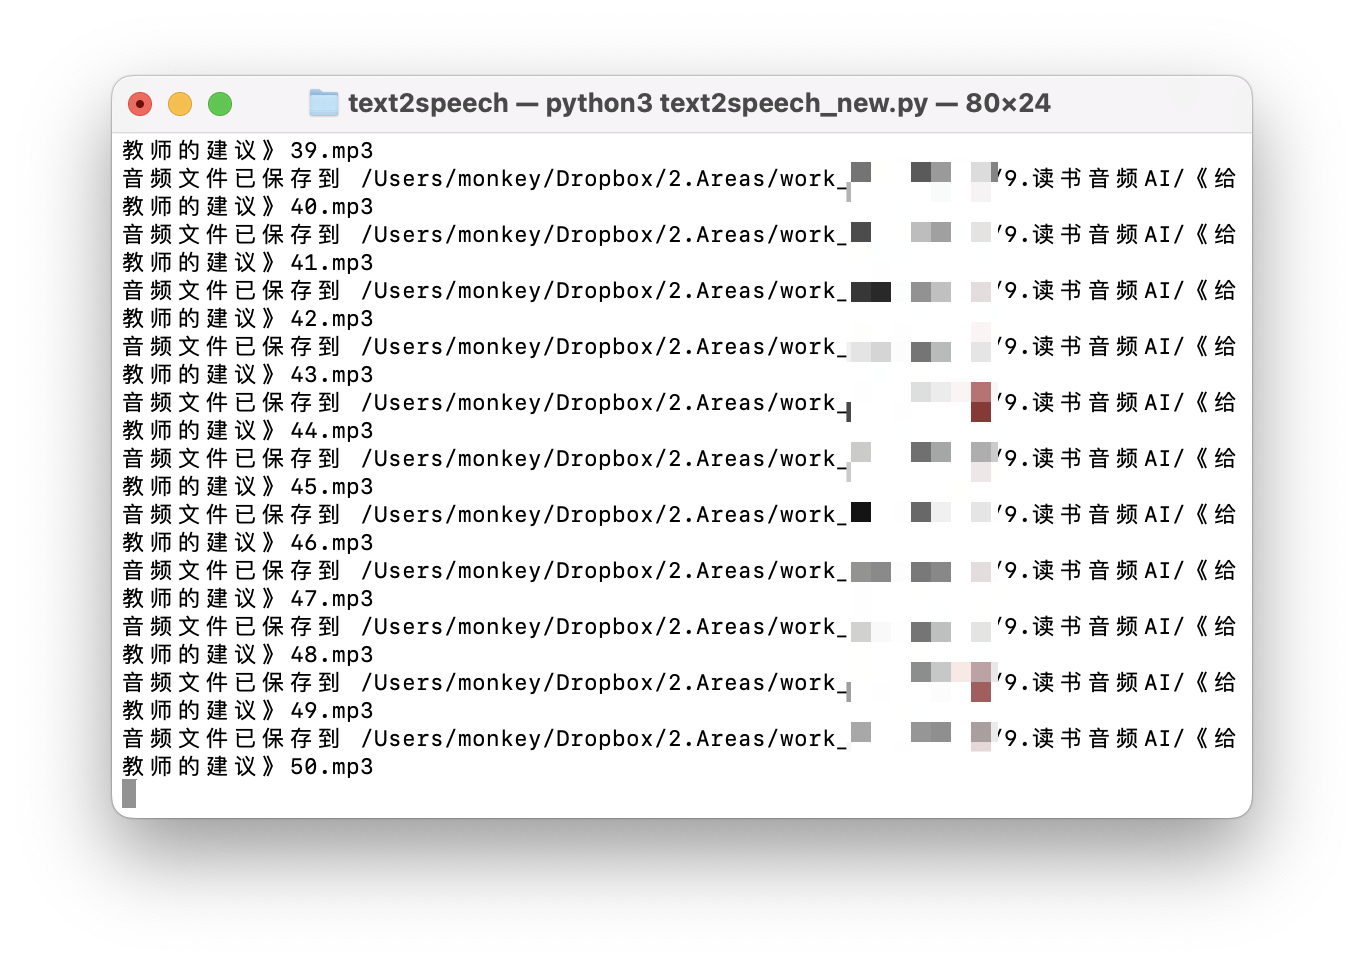The image size is (1364, 966).
Task: Click the 46.mp3 filename text
Action: tap(331, 543)
